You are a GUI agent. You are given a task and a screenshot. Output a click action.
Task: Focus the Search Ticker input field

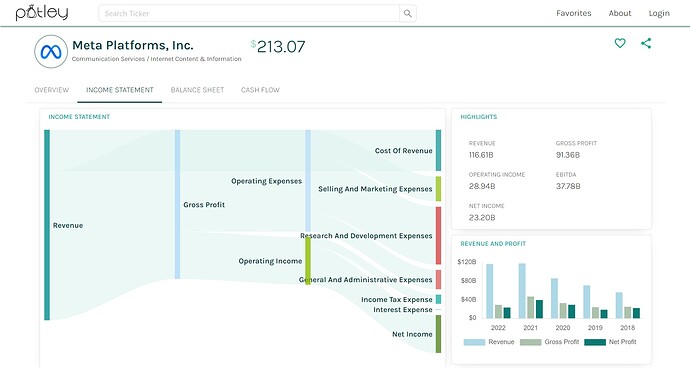tap(249, 14)
